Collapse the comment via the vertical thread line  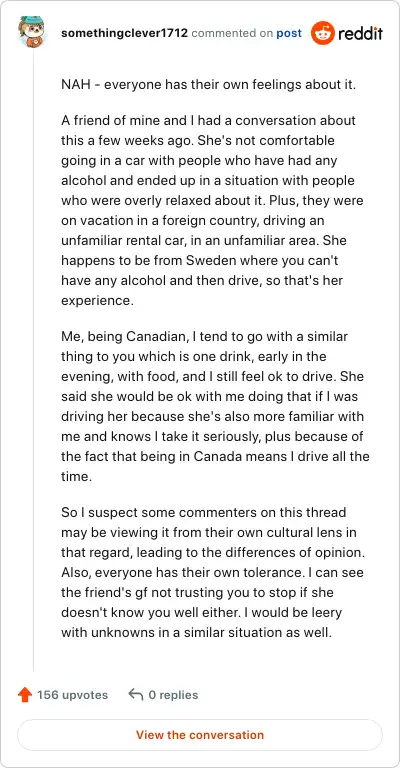(x=33, y=360)
